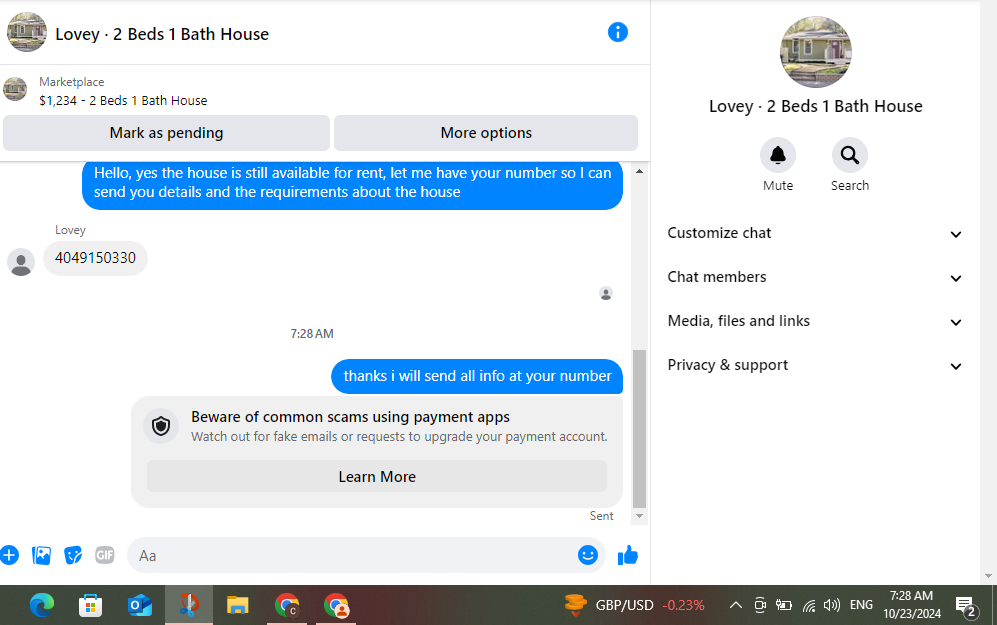Screen dimensions: 997x625
Task: Click the message input field Aa
Action: pos(366,555)
